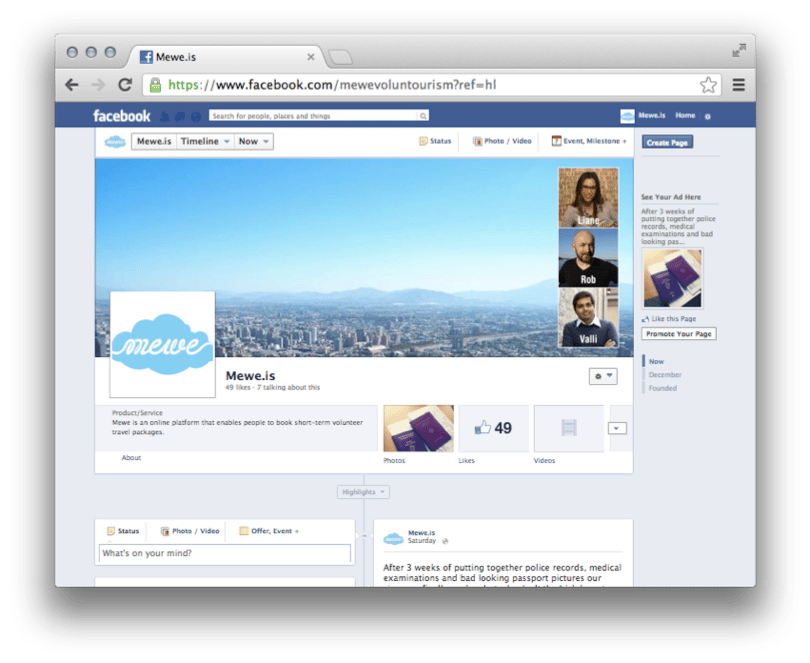Expand the arrow box next to Videos tile
The height and width of the screenshot is (663, 810).
[617, 428]
